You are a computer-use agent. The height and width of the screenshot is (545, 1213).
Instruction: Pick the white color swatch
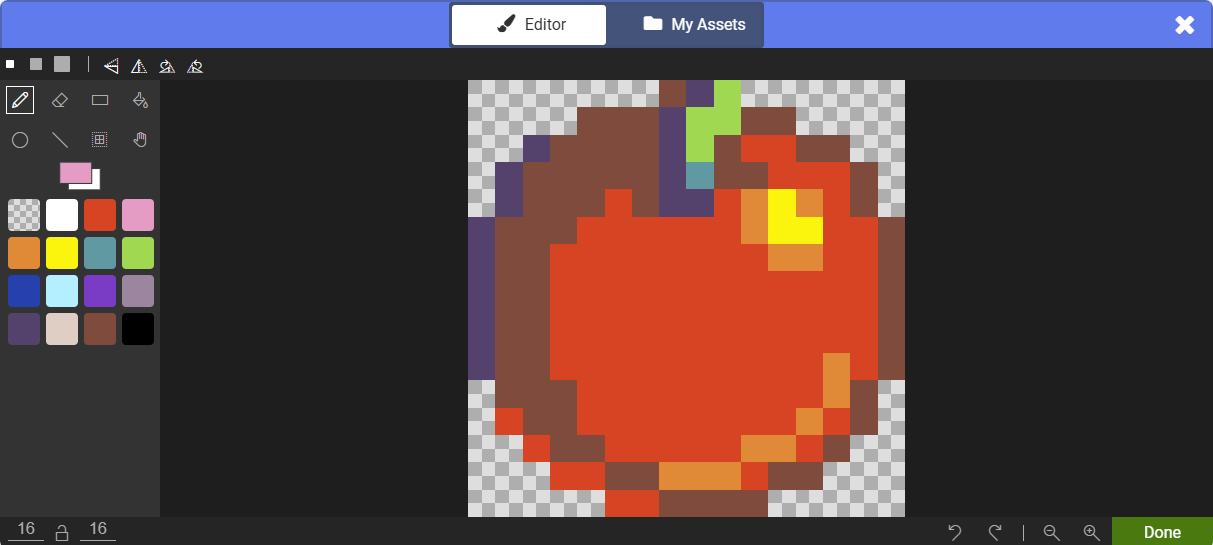tap(62, 215)
